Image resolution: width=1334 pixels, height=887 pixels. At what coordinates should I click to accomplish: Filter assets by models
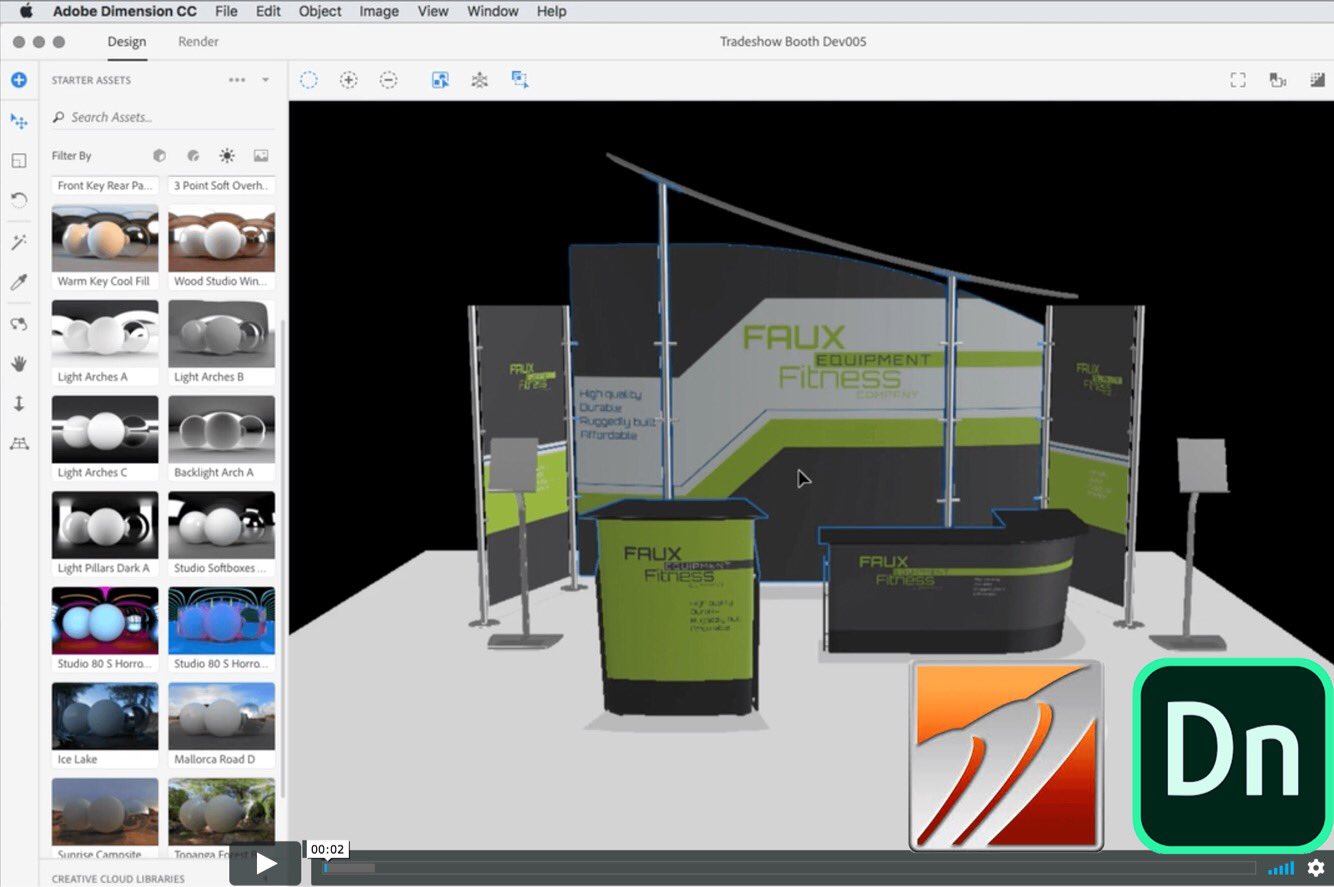(159, 156)
